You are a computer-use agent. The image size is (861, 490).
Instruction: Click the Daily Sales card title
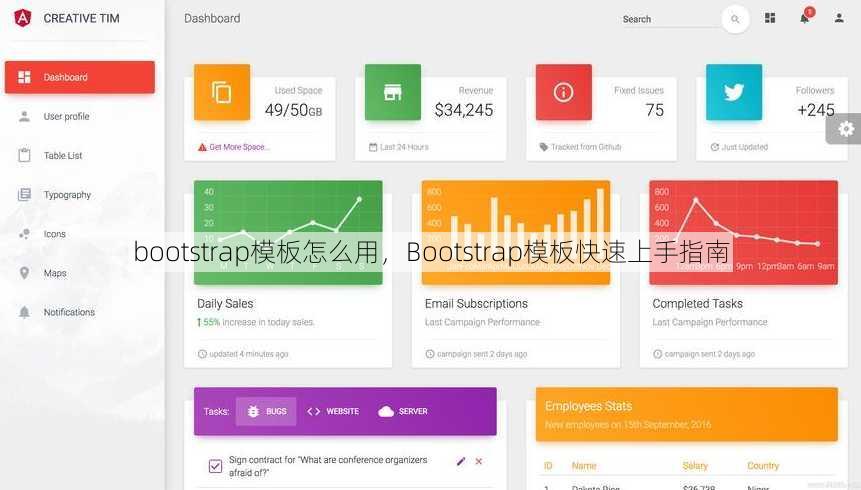click(225, 304)
